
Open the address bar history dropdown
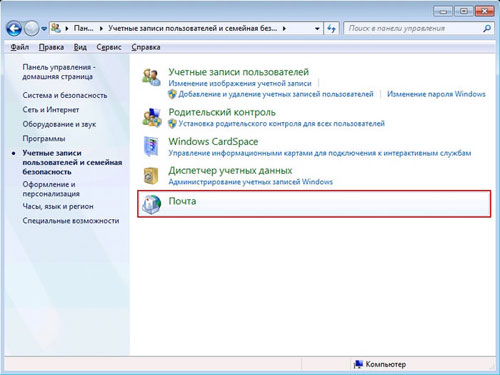coord(317,29)
